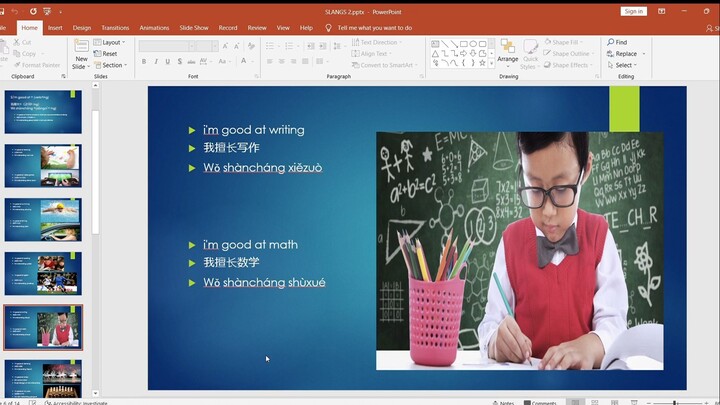
Task: Expand the Layout dropdown
Action: (x=111, y=43)
